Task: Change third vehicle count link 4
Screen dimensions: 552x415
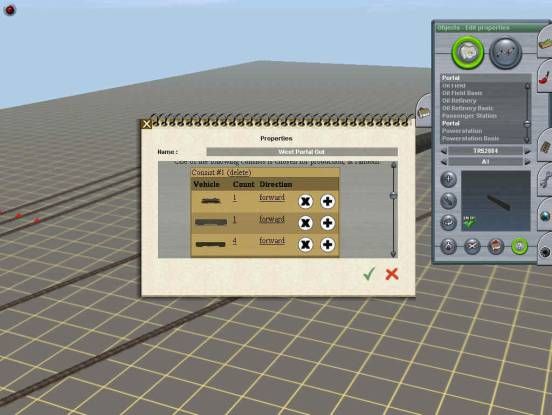Action: [235, 241]
